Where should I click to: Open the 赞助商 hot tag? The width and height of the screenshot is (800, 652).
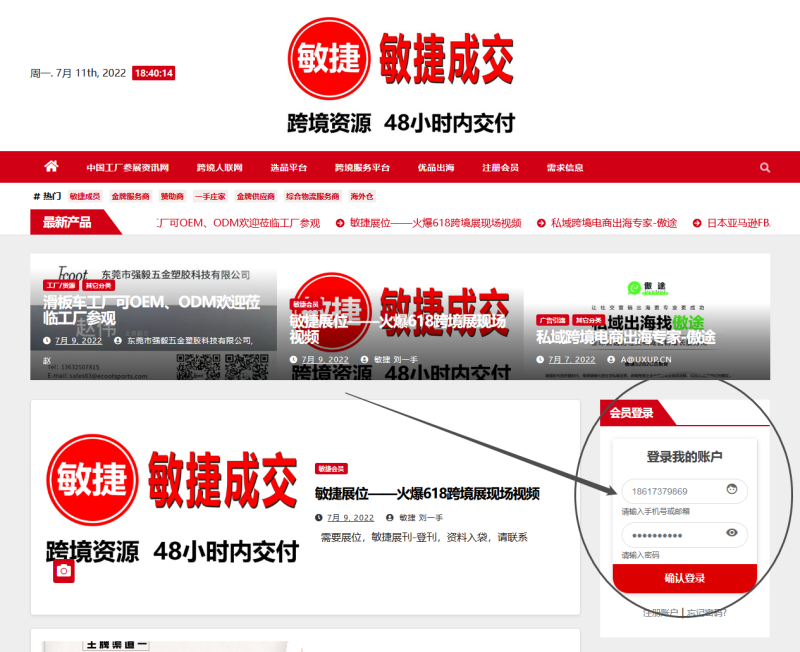(x=172, y=196)
